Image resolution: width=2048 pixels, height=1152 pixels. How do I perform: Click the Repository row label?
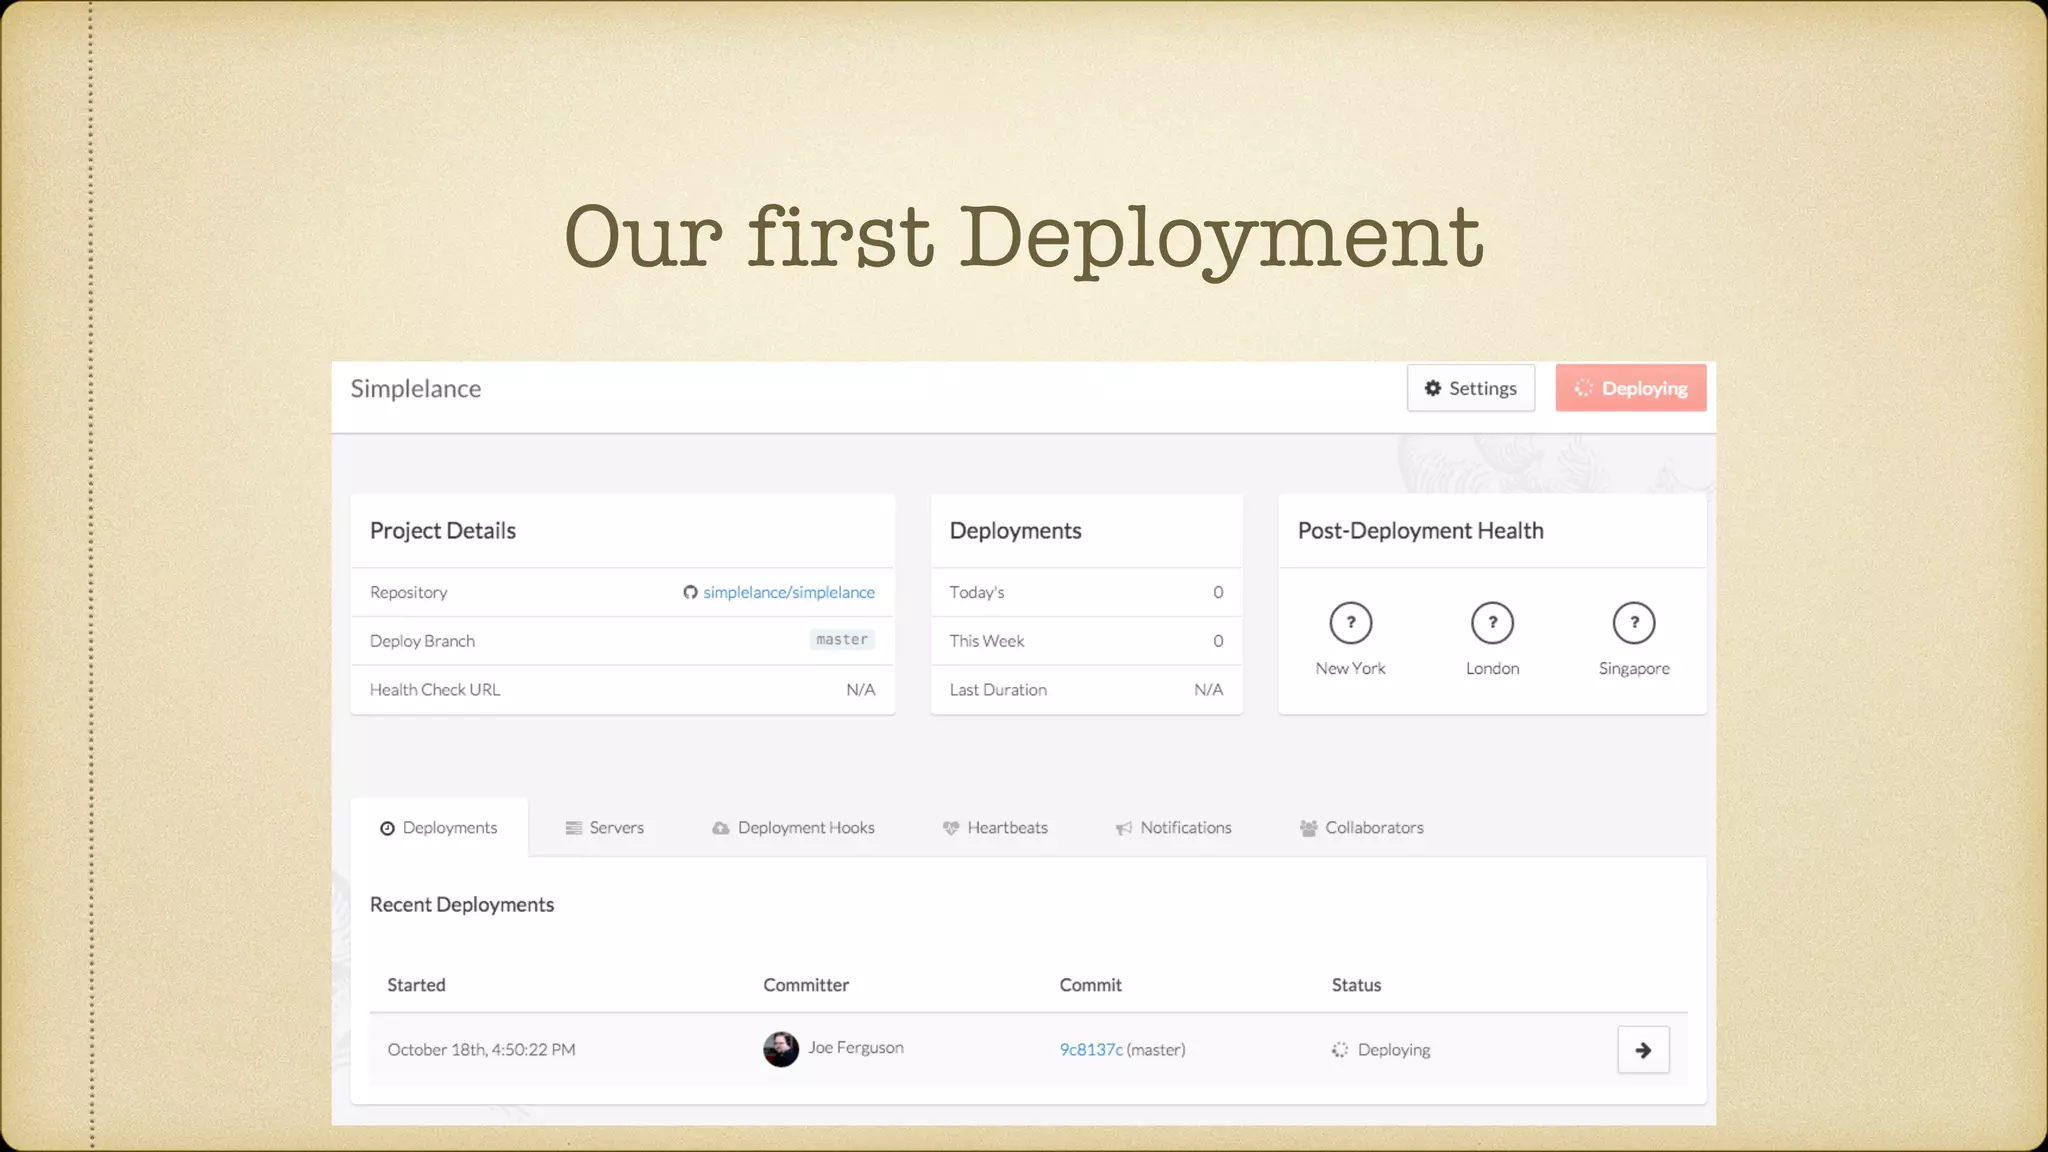409,592
